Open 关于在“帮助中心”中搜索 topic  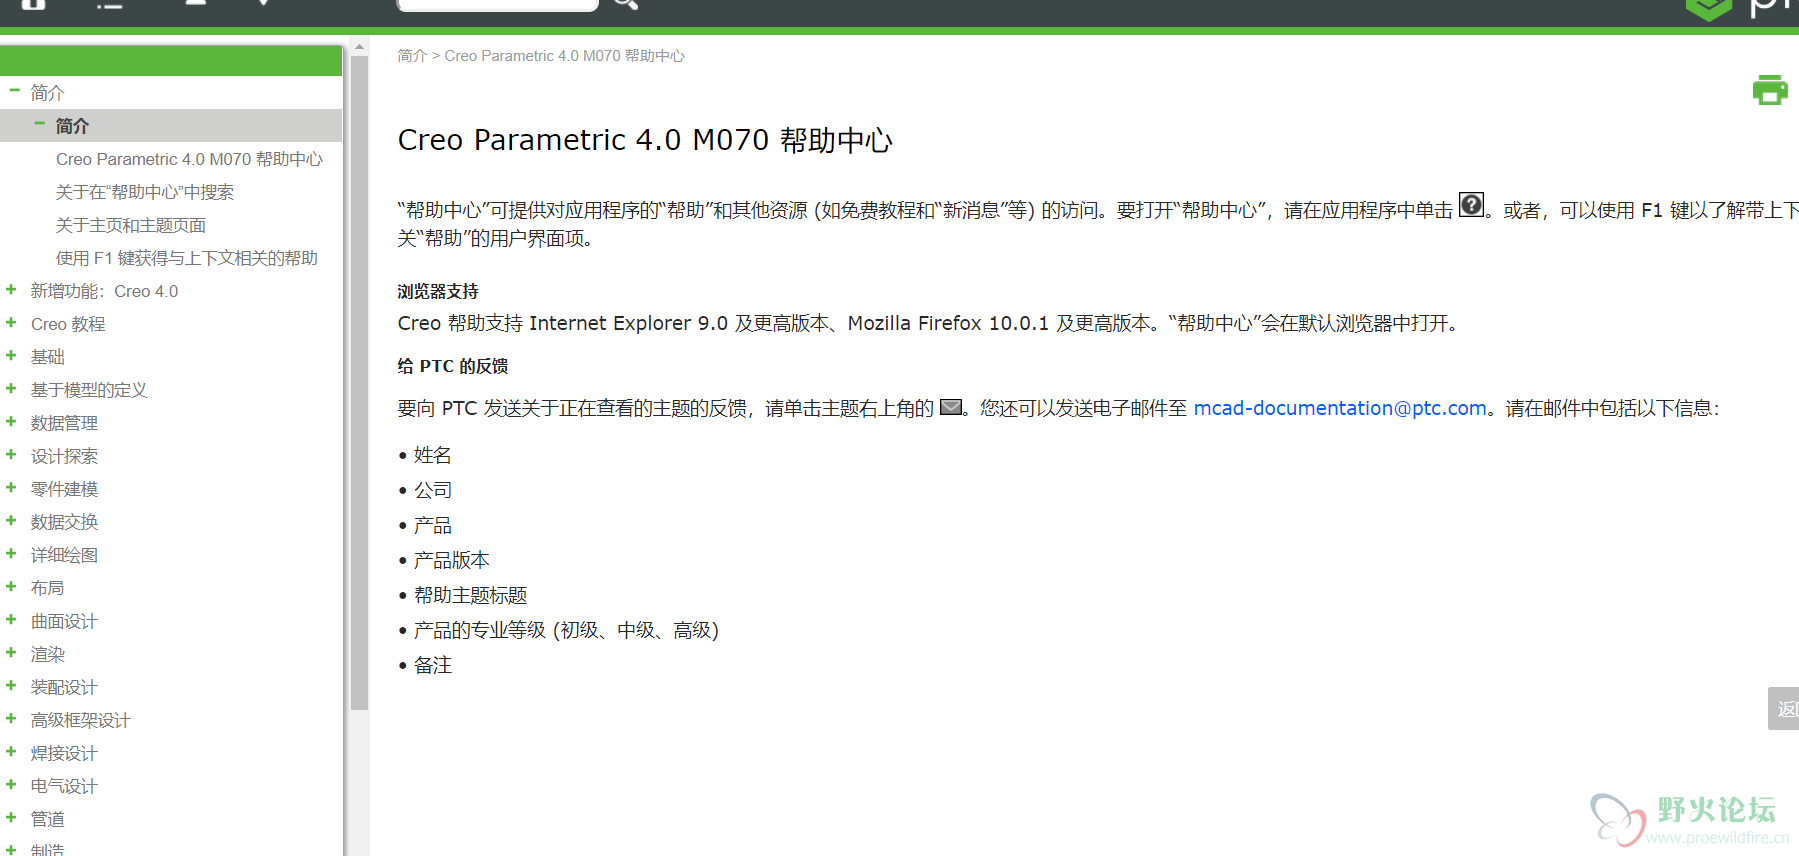[145, 192]
